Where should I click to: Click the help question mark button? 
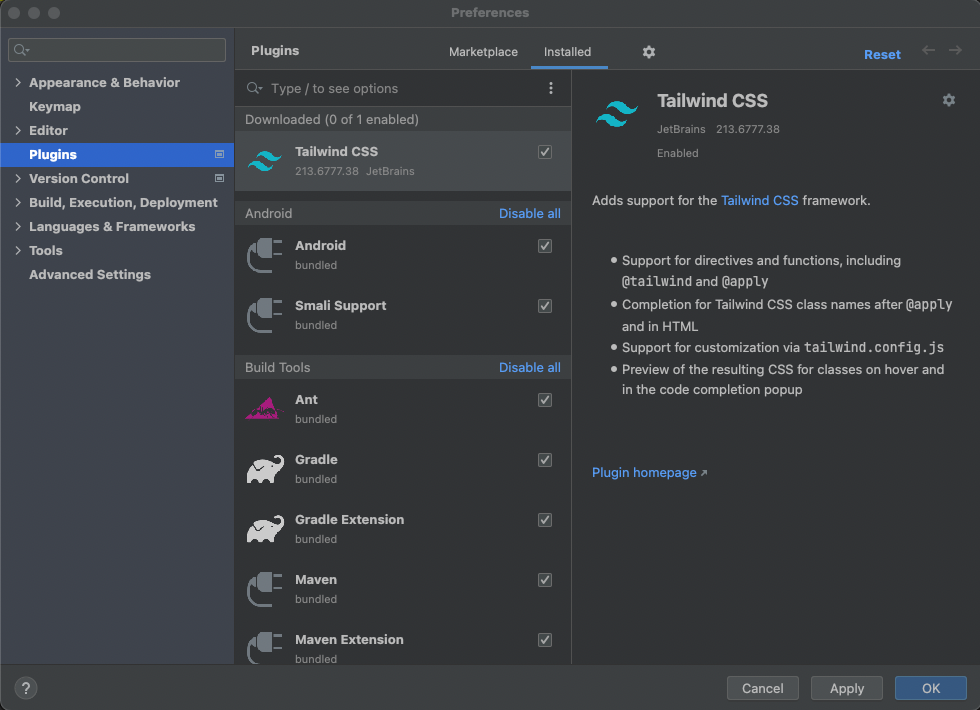(x=26, y=688)
